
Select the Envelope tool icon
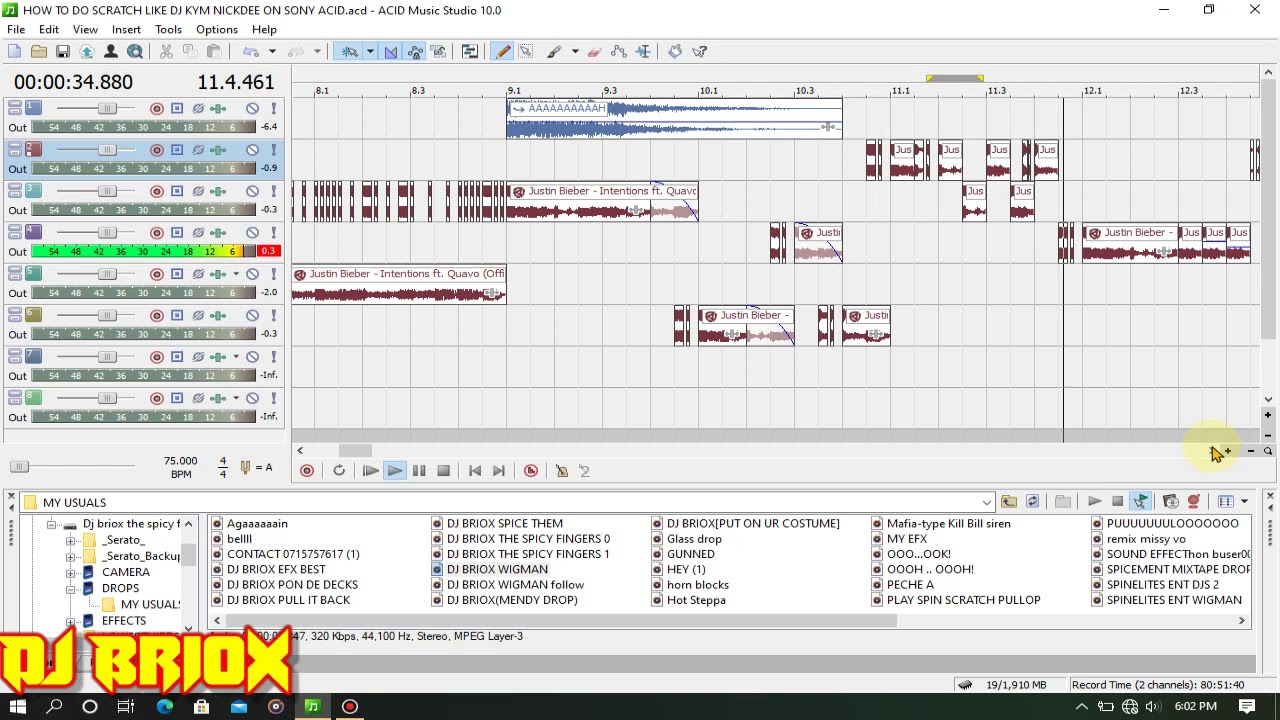tap(619, 51)
